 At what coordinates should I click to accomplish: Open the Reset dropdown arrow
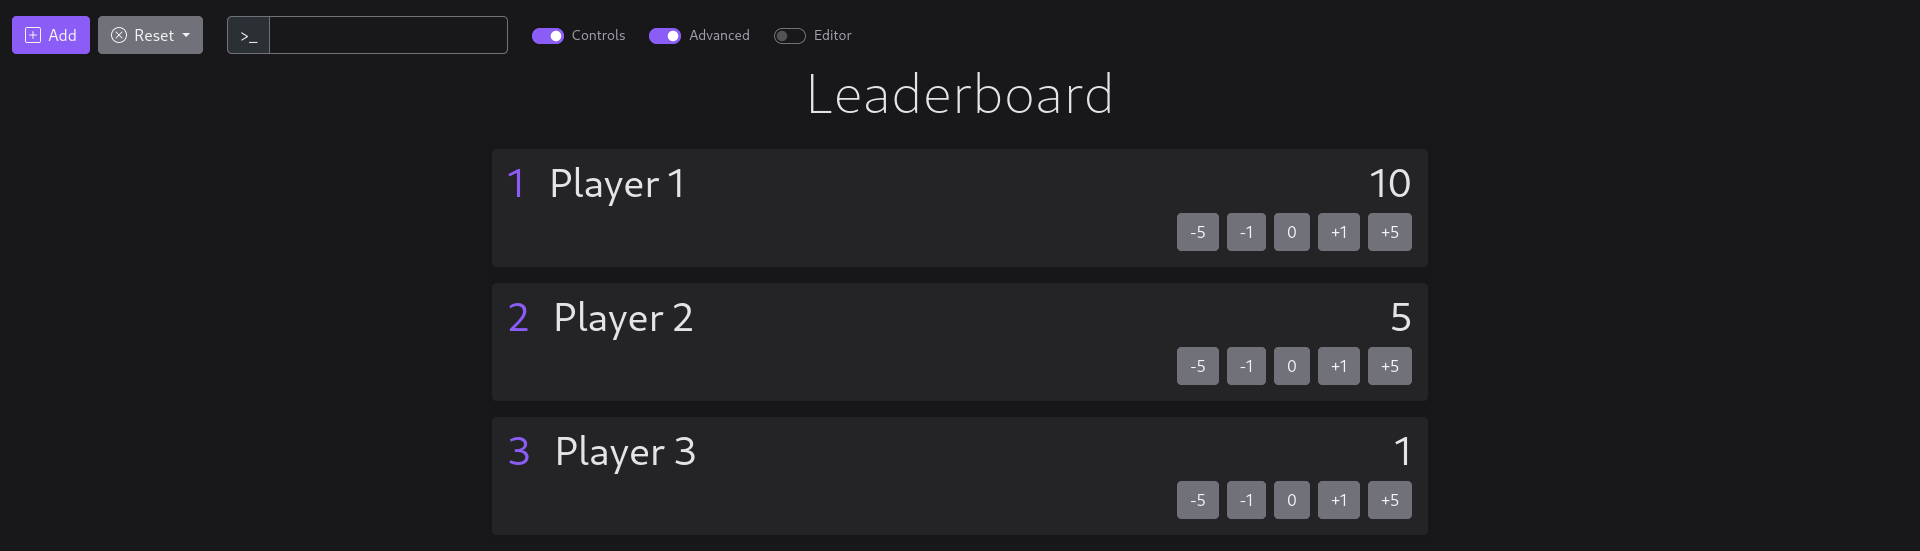point(186,35)
